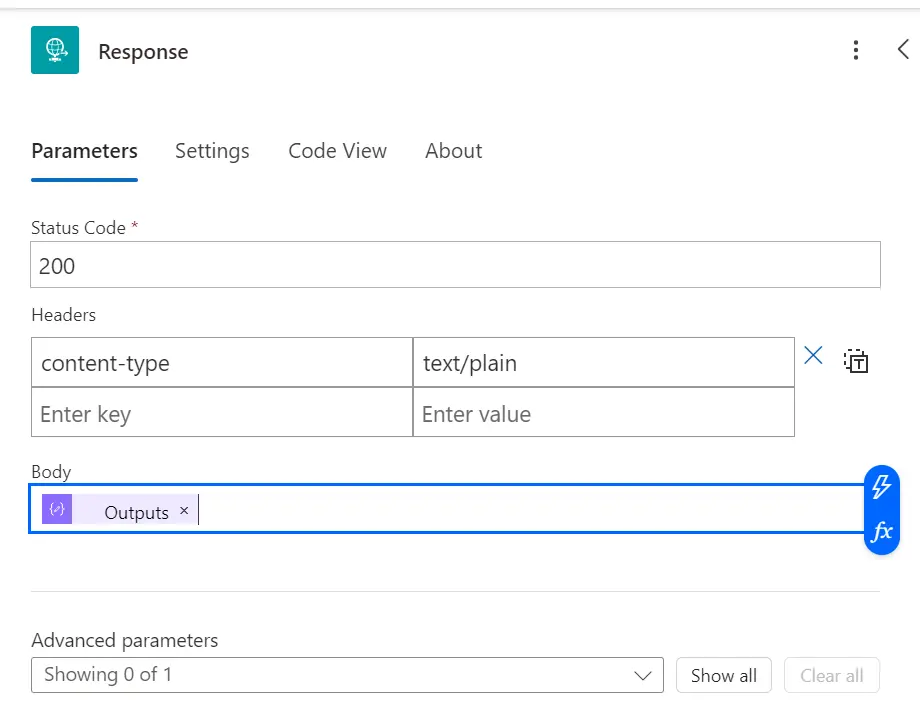
Task: Remove the Outputs token from Body
Action: pos(184,511)
